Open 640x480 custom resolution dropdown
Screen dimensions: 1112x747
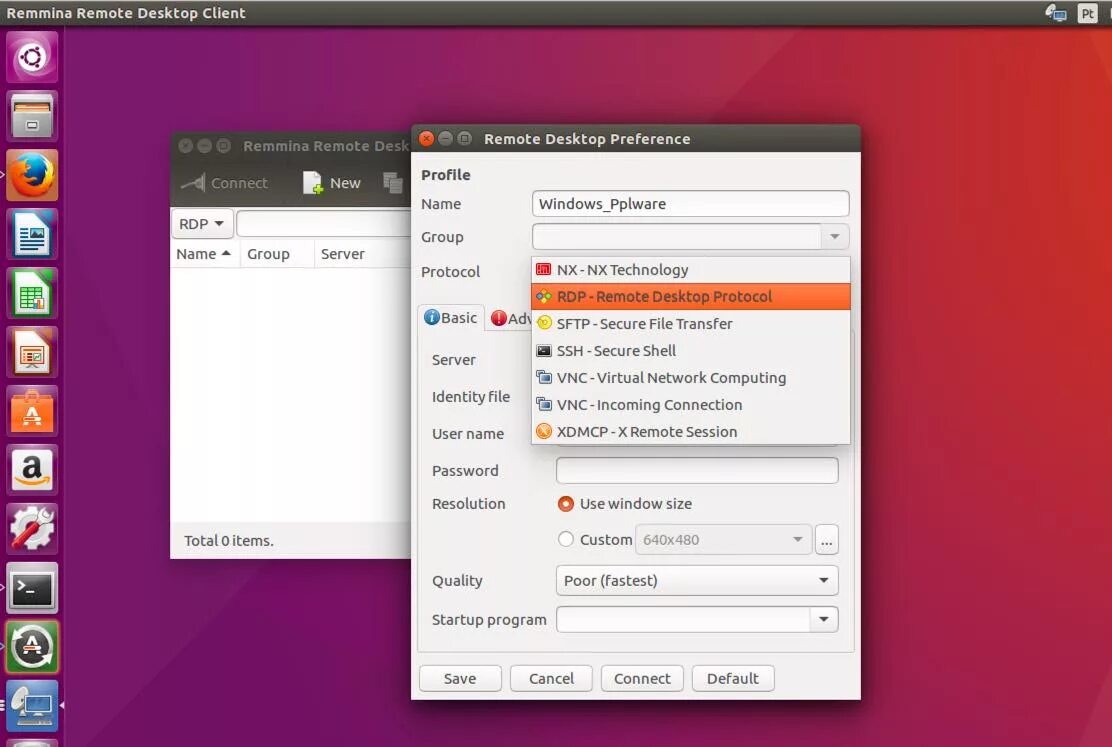[x=723, y=540]
